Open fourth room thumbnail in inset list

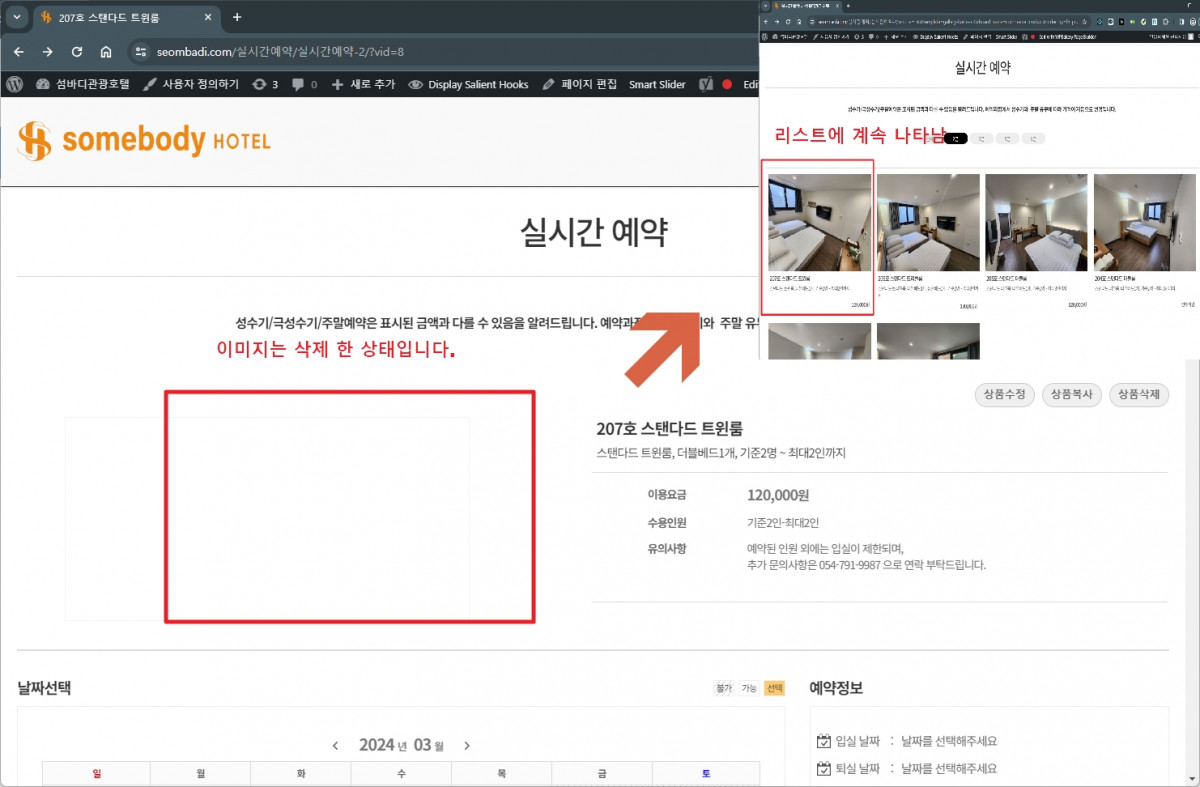(x=1145, y=223)
